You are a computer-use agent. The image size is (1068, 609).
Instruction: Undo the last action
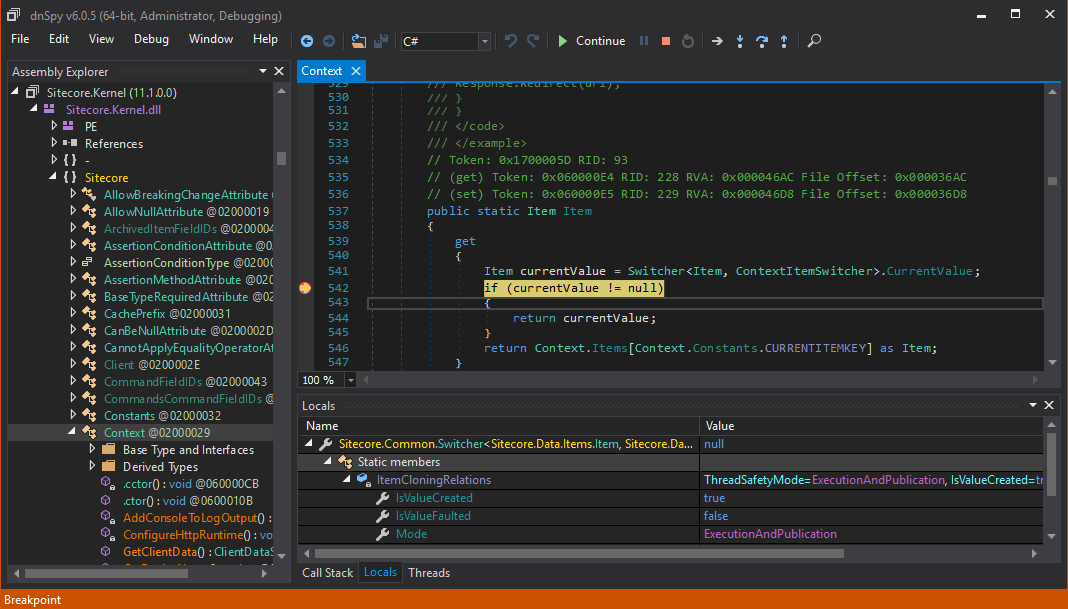click(x=510, y=41)
